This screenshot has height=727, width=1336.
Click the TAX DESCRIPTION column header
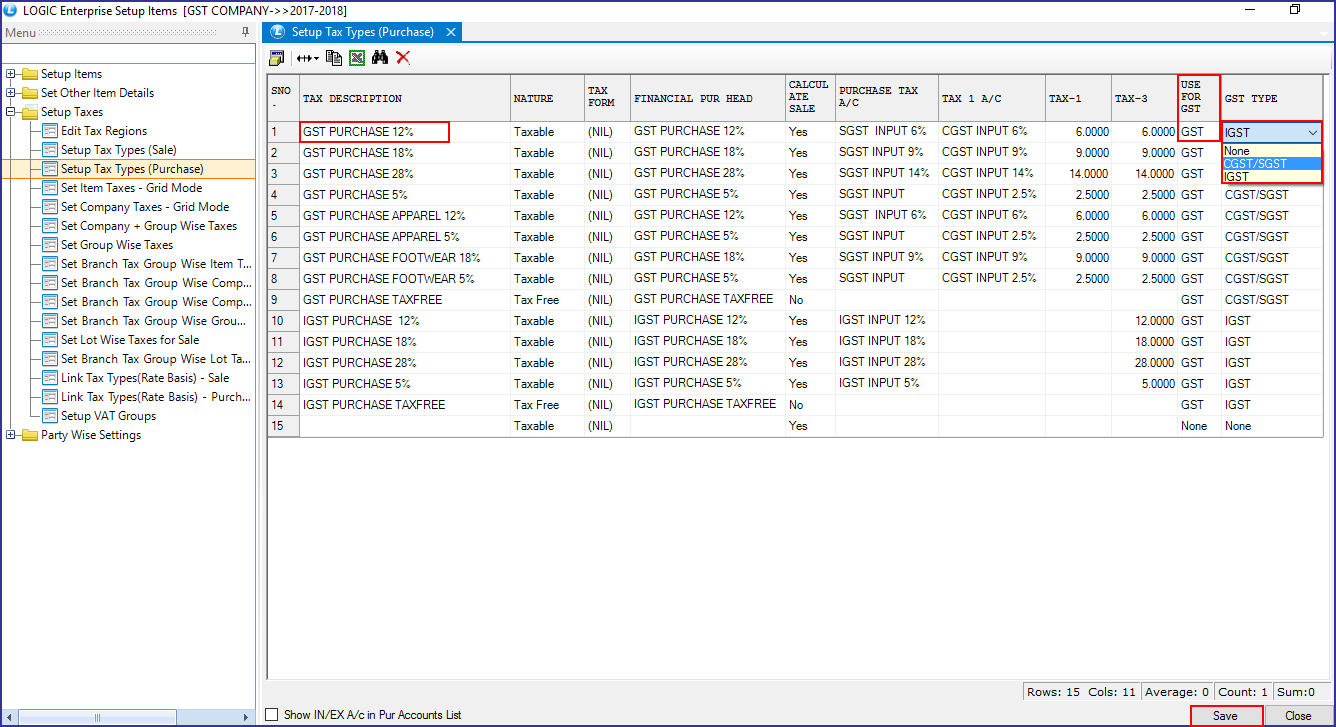click(x=405, y=98)
